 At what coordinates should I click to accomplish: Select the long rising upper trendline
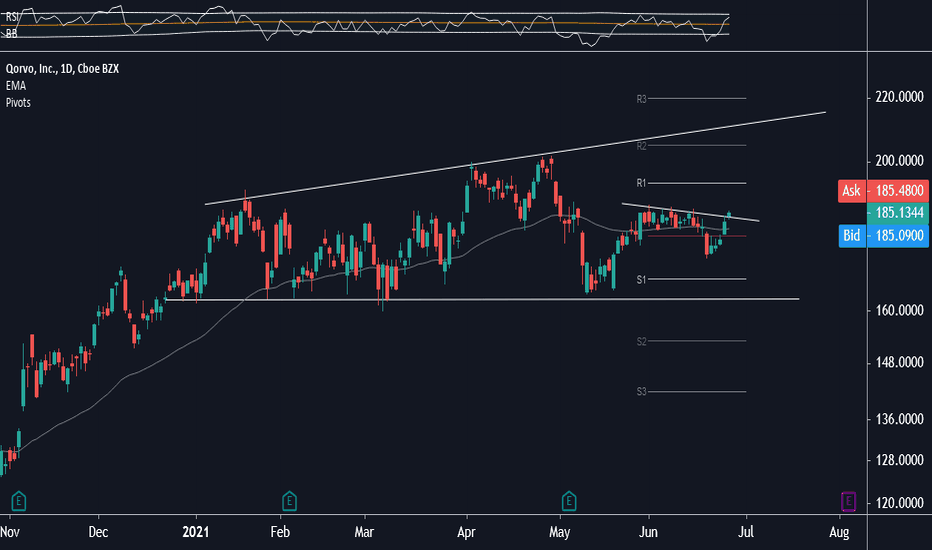pyautogui.click(x=515, y=158)
